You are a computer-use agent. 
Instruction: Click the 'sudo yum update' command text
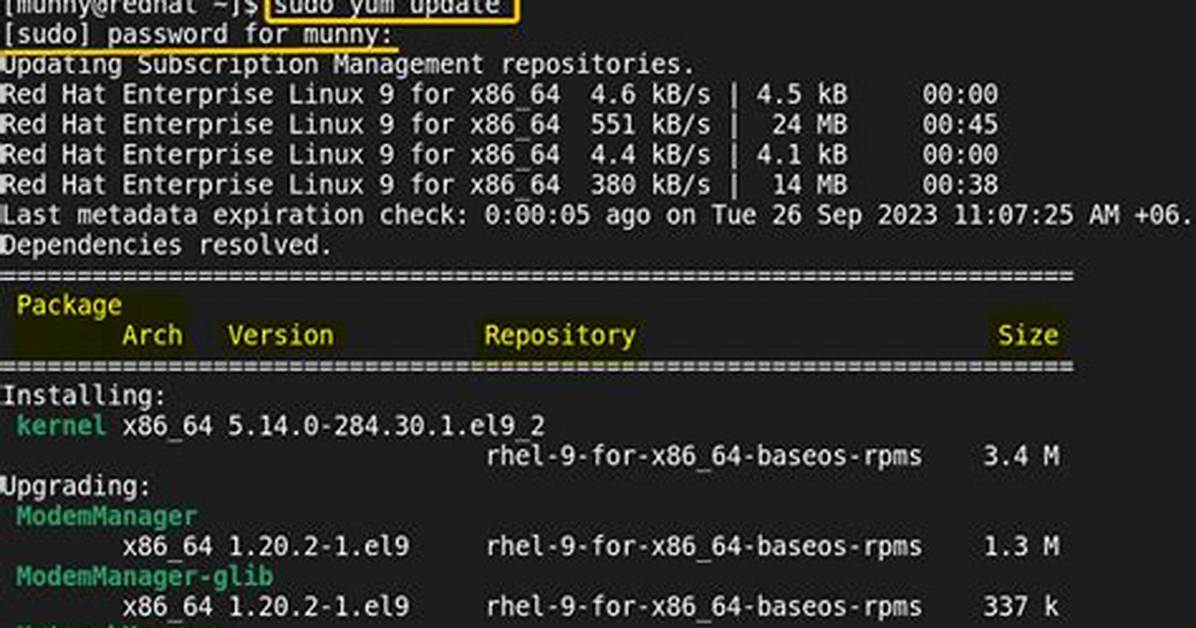pyautogui.click(x=387, y=6)
